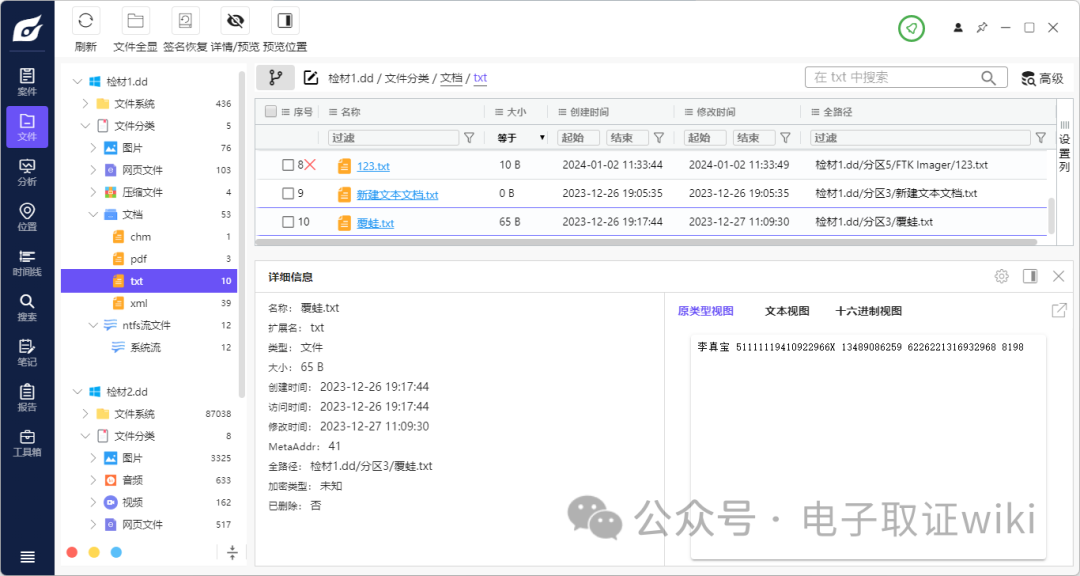Open the 设置列 column settings
This screenshot has height=576, width=1080.
(1064, 147)
